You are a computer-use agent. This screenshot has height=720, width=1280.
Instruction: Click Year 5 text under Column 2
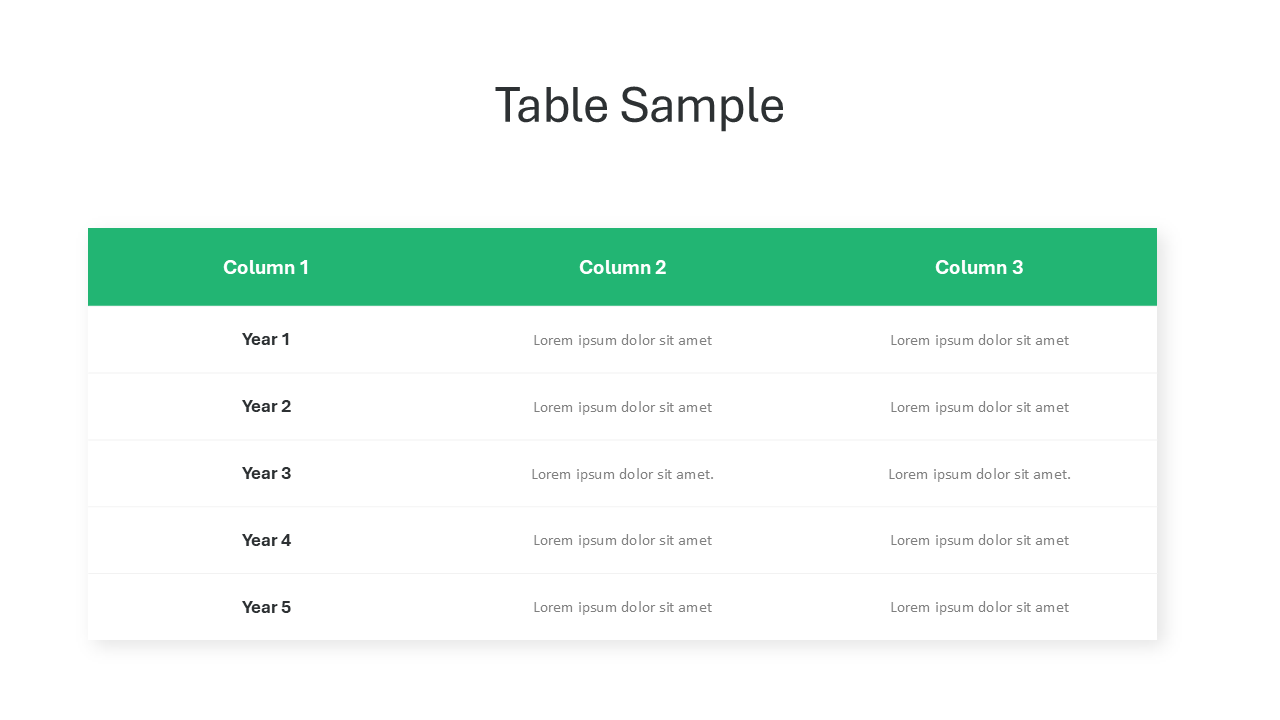click(x=622, y=607)
